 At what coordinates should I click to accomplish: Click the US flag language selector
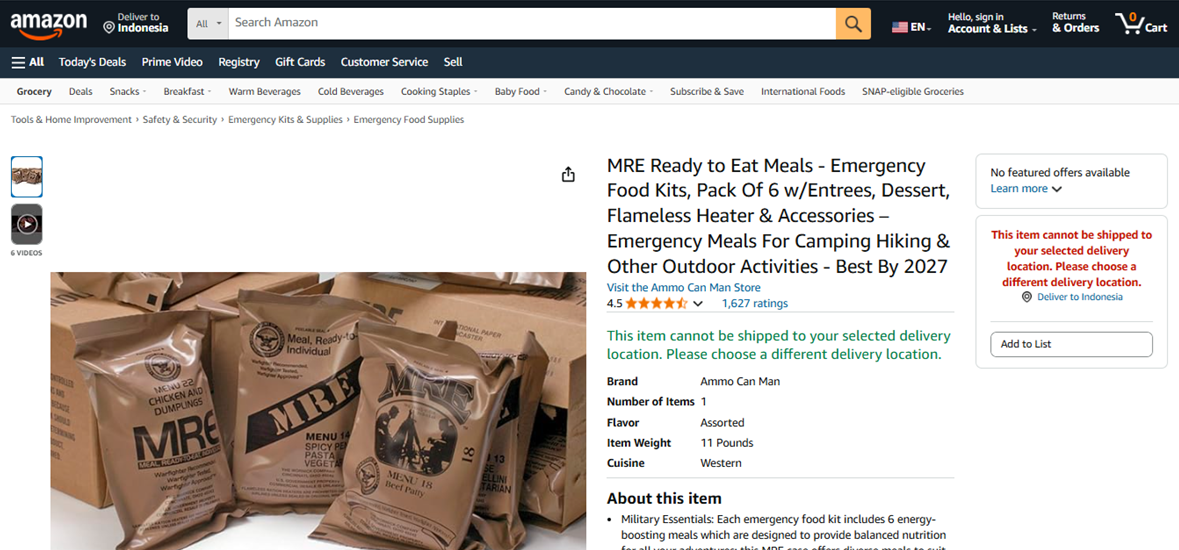[911, 27]
